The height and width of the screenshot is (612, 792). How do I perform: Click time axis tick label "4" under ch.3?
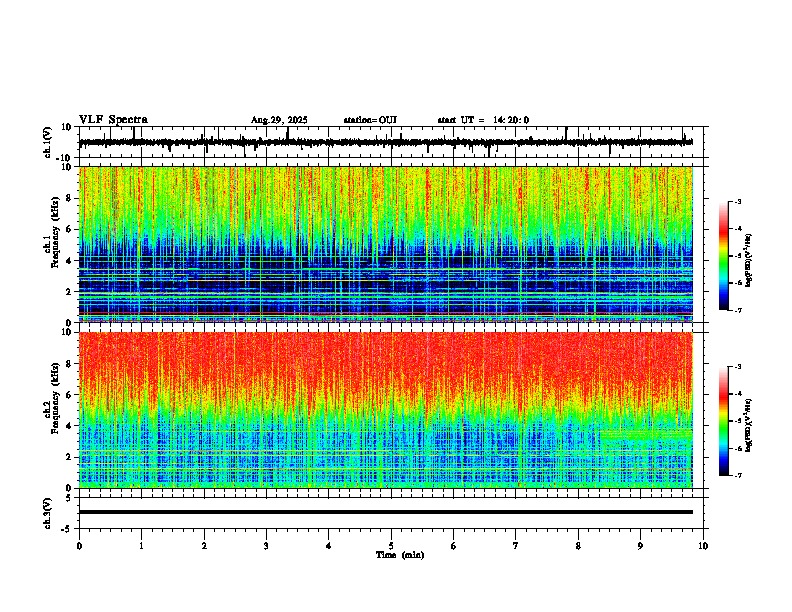(x=329, y=546)
